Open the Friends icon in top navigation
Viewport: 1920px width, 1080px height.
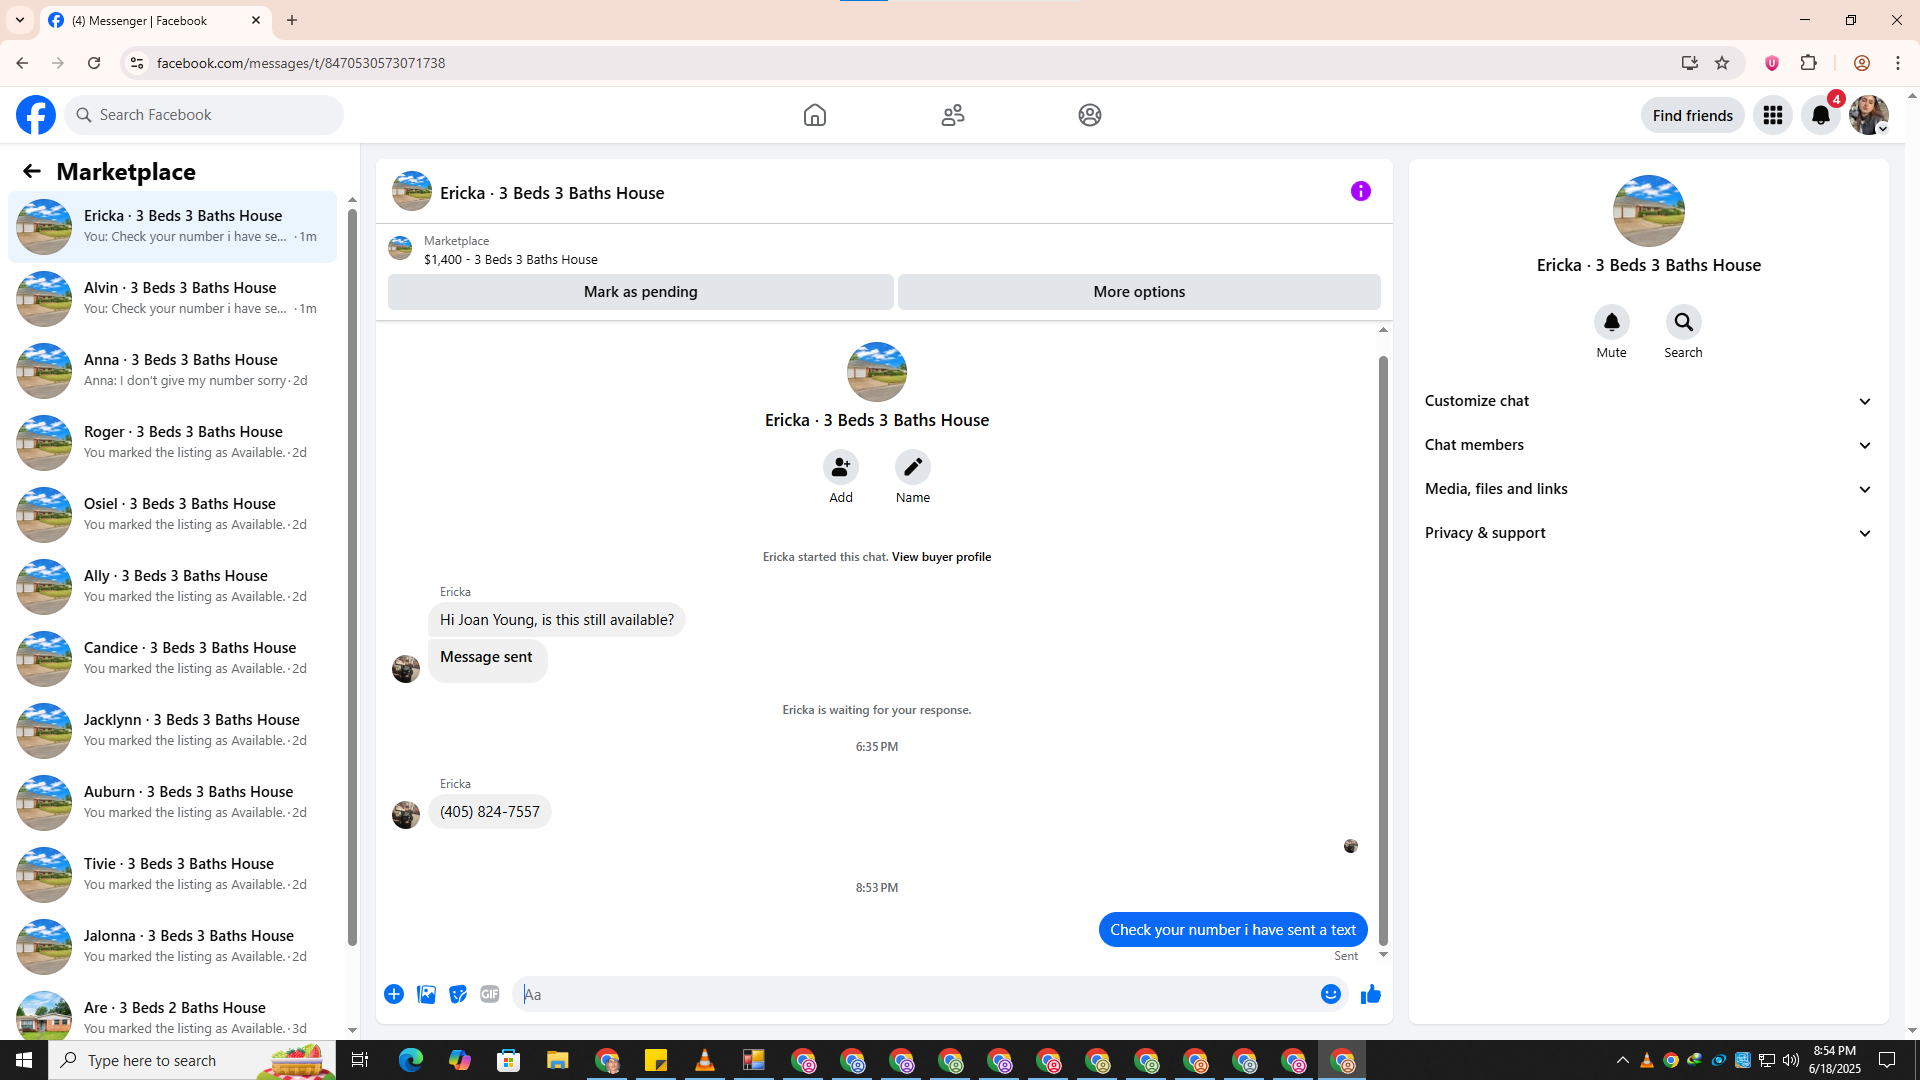pos(953,115)
